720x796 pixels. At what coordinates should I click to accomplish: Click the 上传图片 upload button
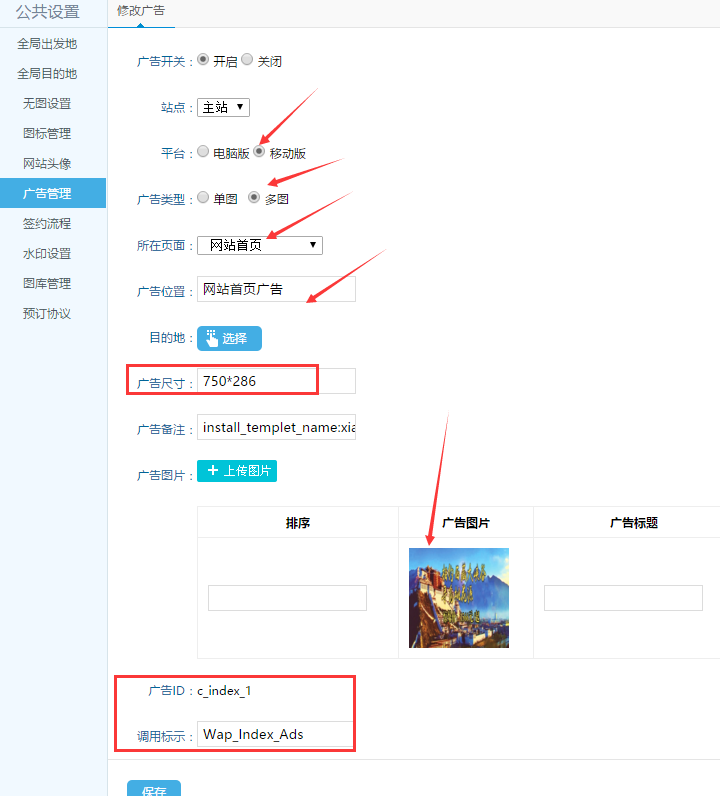point(237,471)
